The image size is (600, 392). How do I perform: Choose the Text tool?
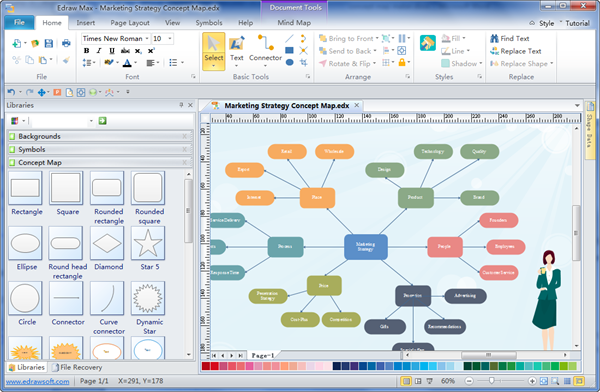point(236,51)
